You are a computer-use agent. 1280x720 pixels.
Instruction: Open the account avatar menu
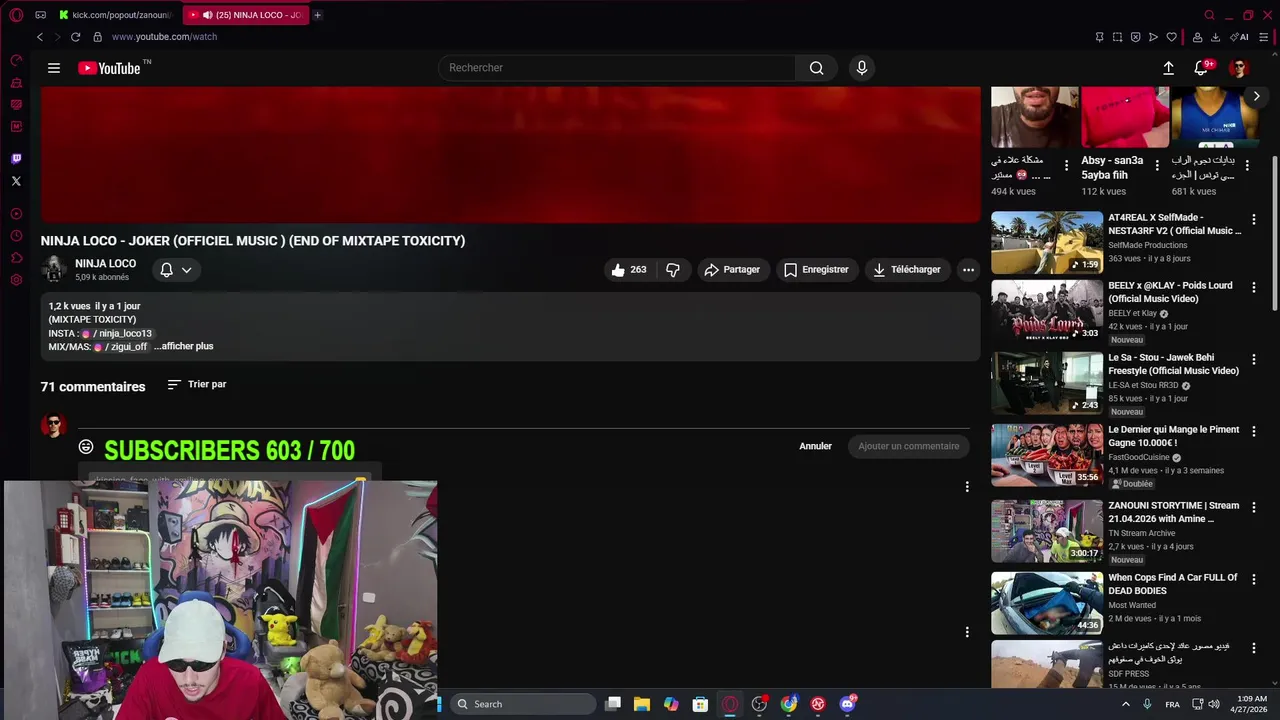click(1239, 68)
